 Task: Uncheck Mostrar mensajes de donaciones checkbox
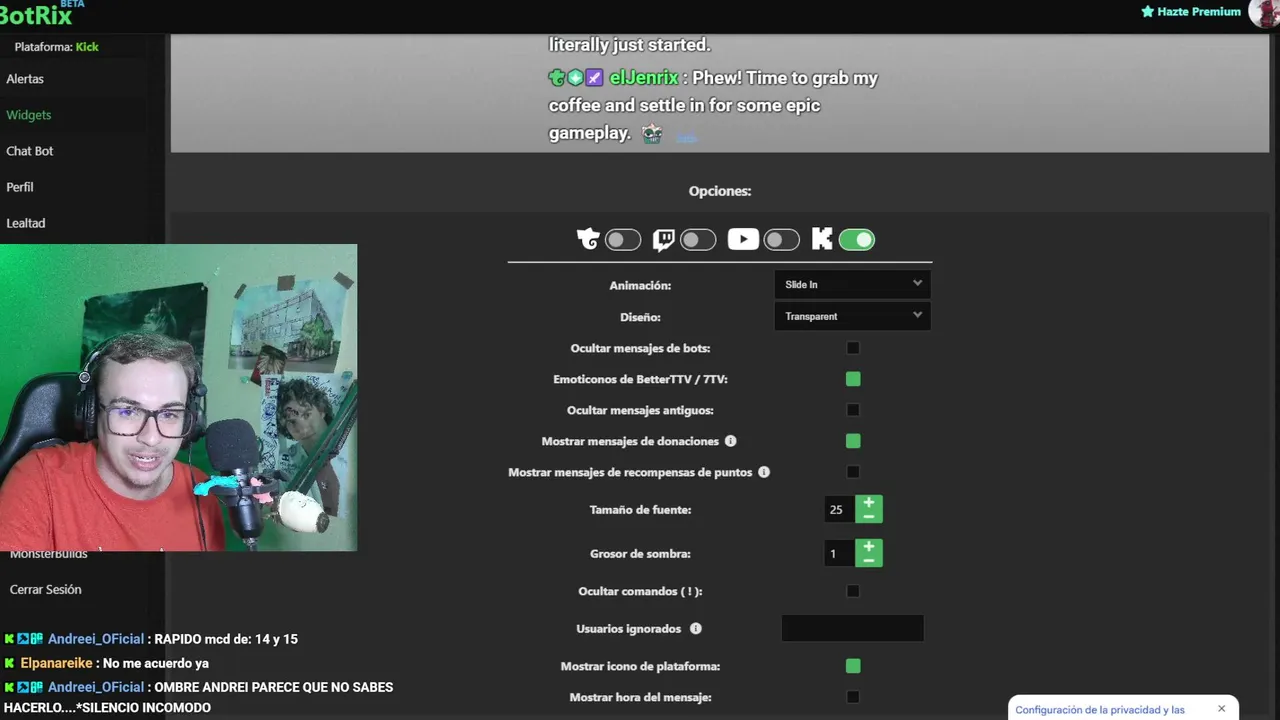pos(853,441)
